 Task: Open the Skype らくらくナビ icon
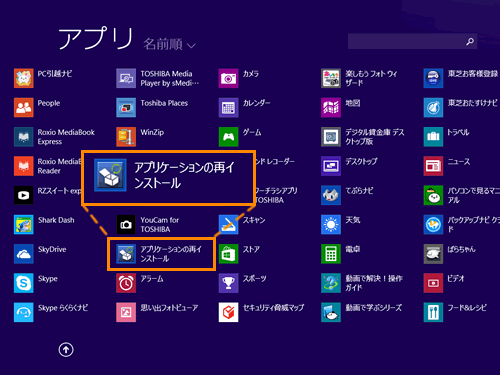[x=24, y=312]
